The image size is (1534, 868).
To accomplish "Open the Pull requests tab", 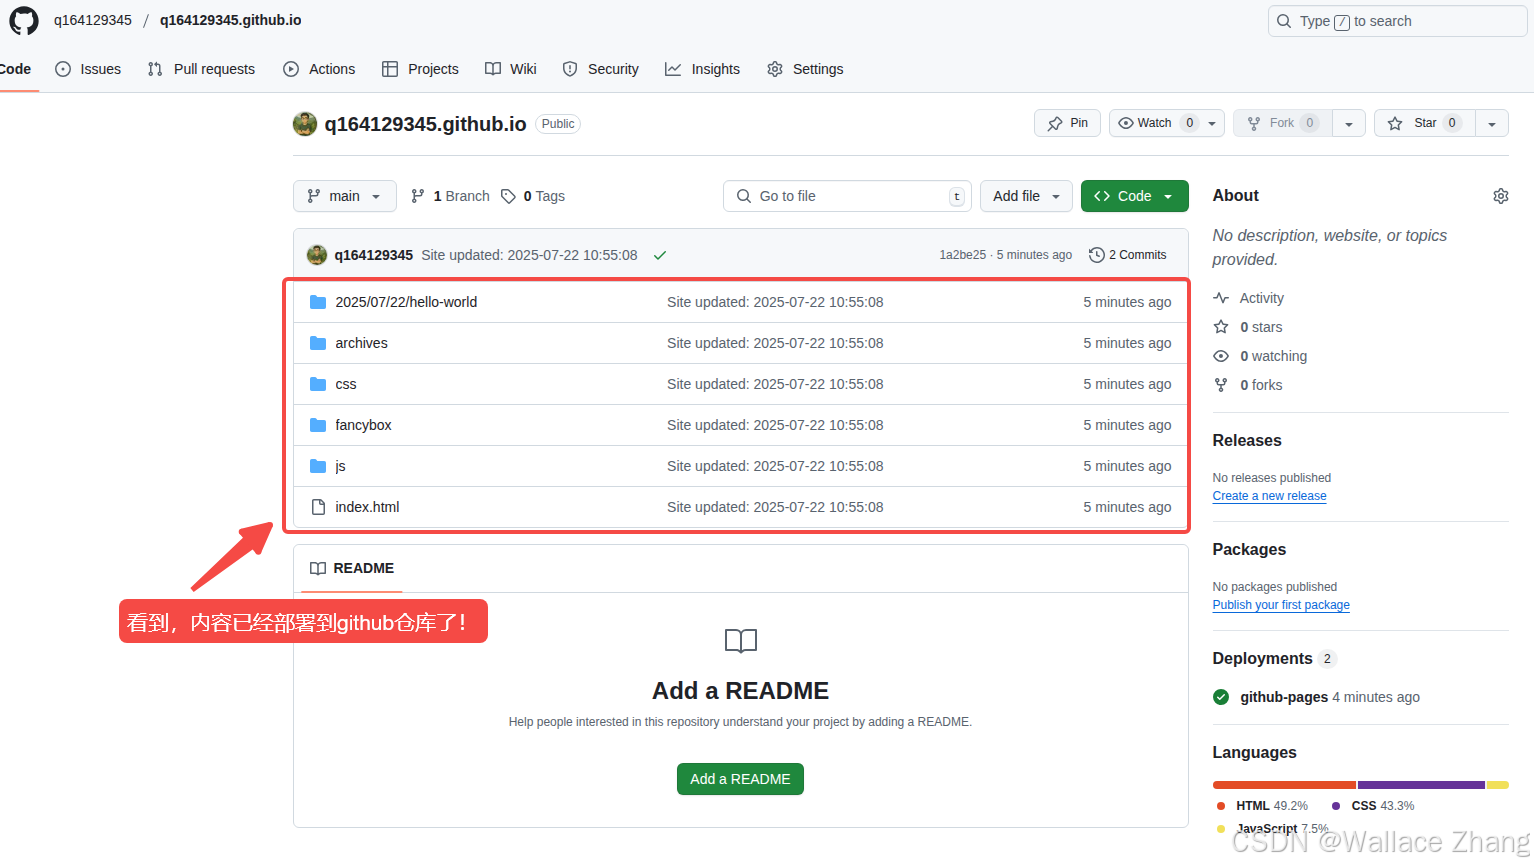I will 201,69.
